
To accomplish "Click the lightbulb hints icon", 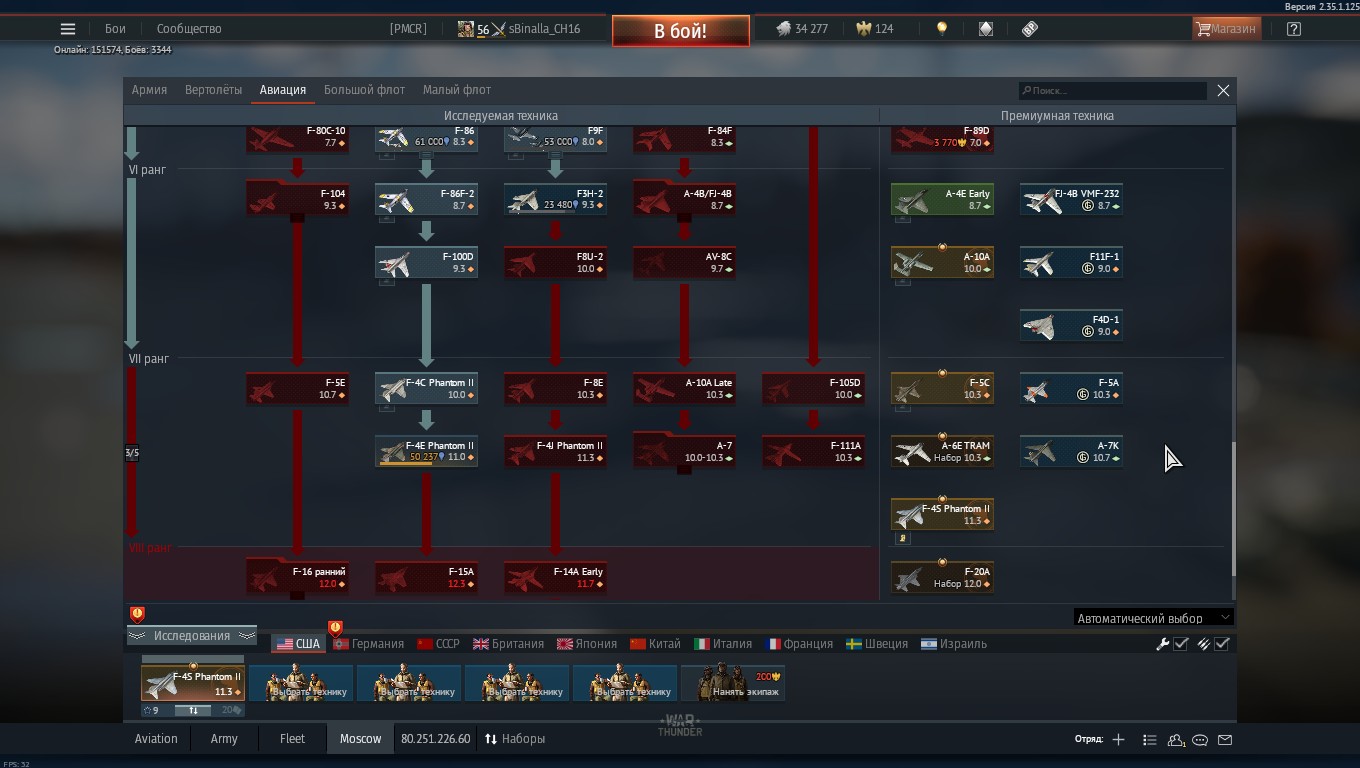I will pyautogui.click(x=941, y=29).
